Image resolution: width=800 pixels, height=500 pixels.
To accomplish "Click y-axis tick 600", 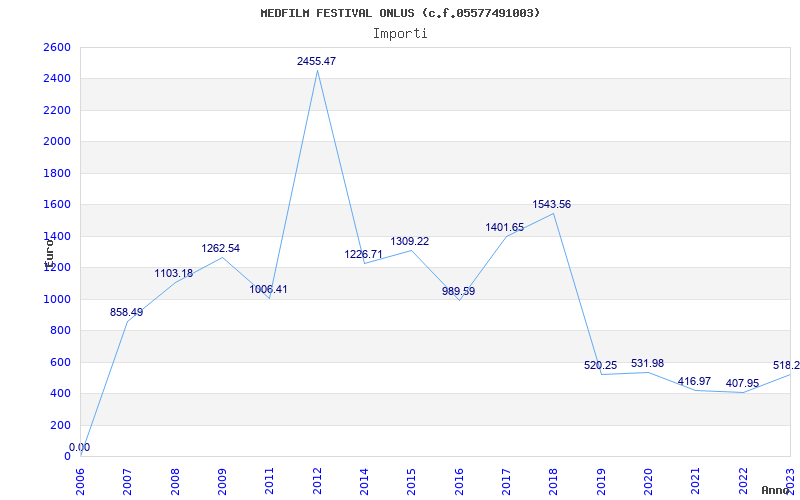I will click(x=60, y=362).
